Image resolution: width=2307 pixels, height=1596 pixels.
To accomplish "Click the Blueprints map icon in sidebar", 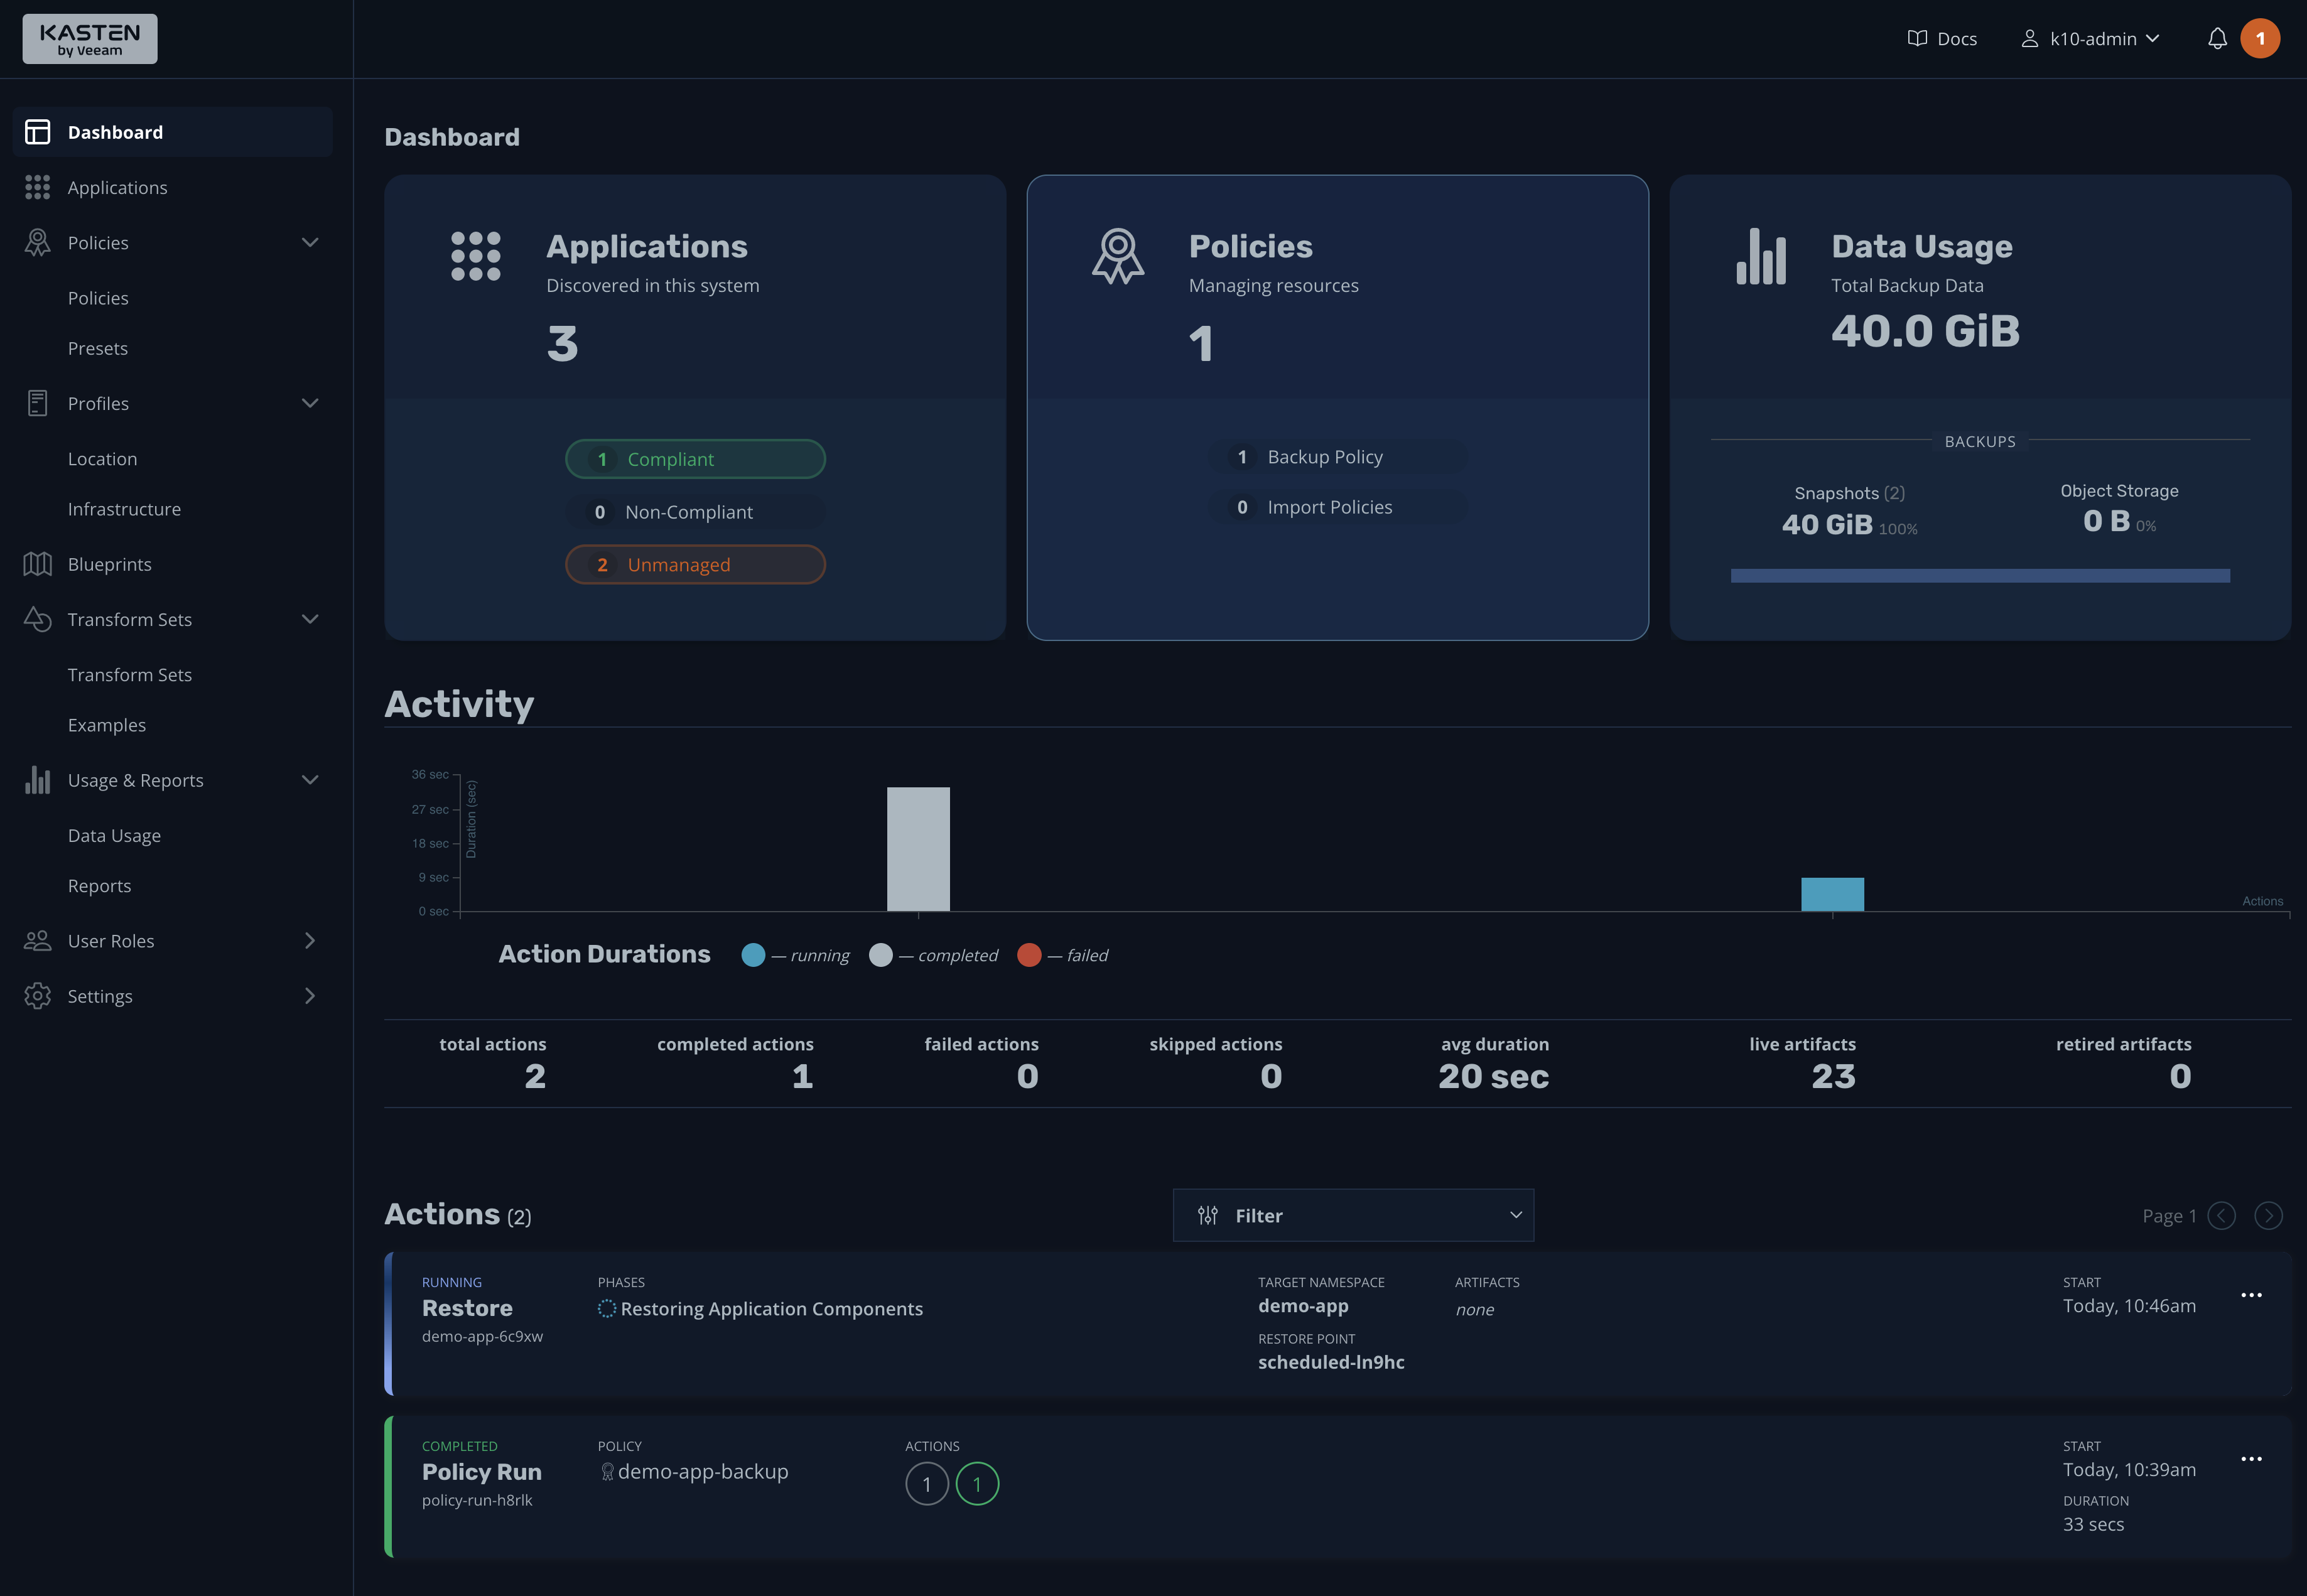I will click(38, 564).
